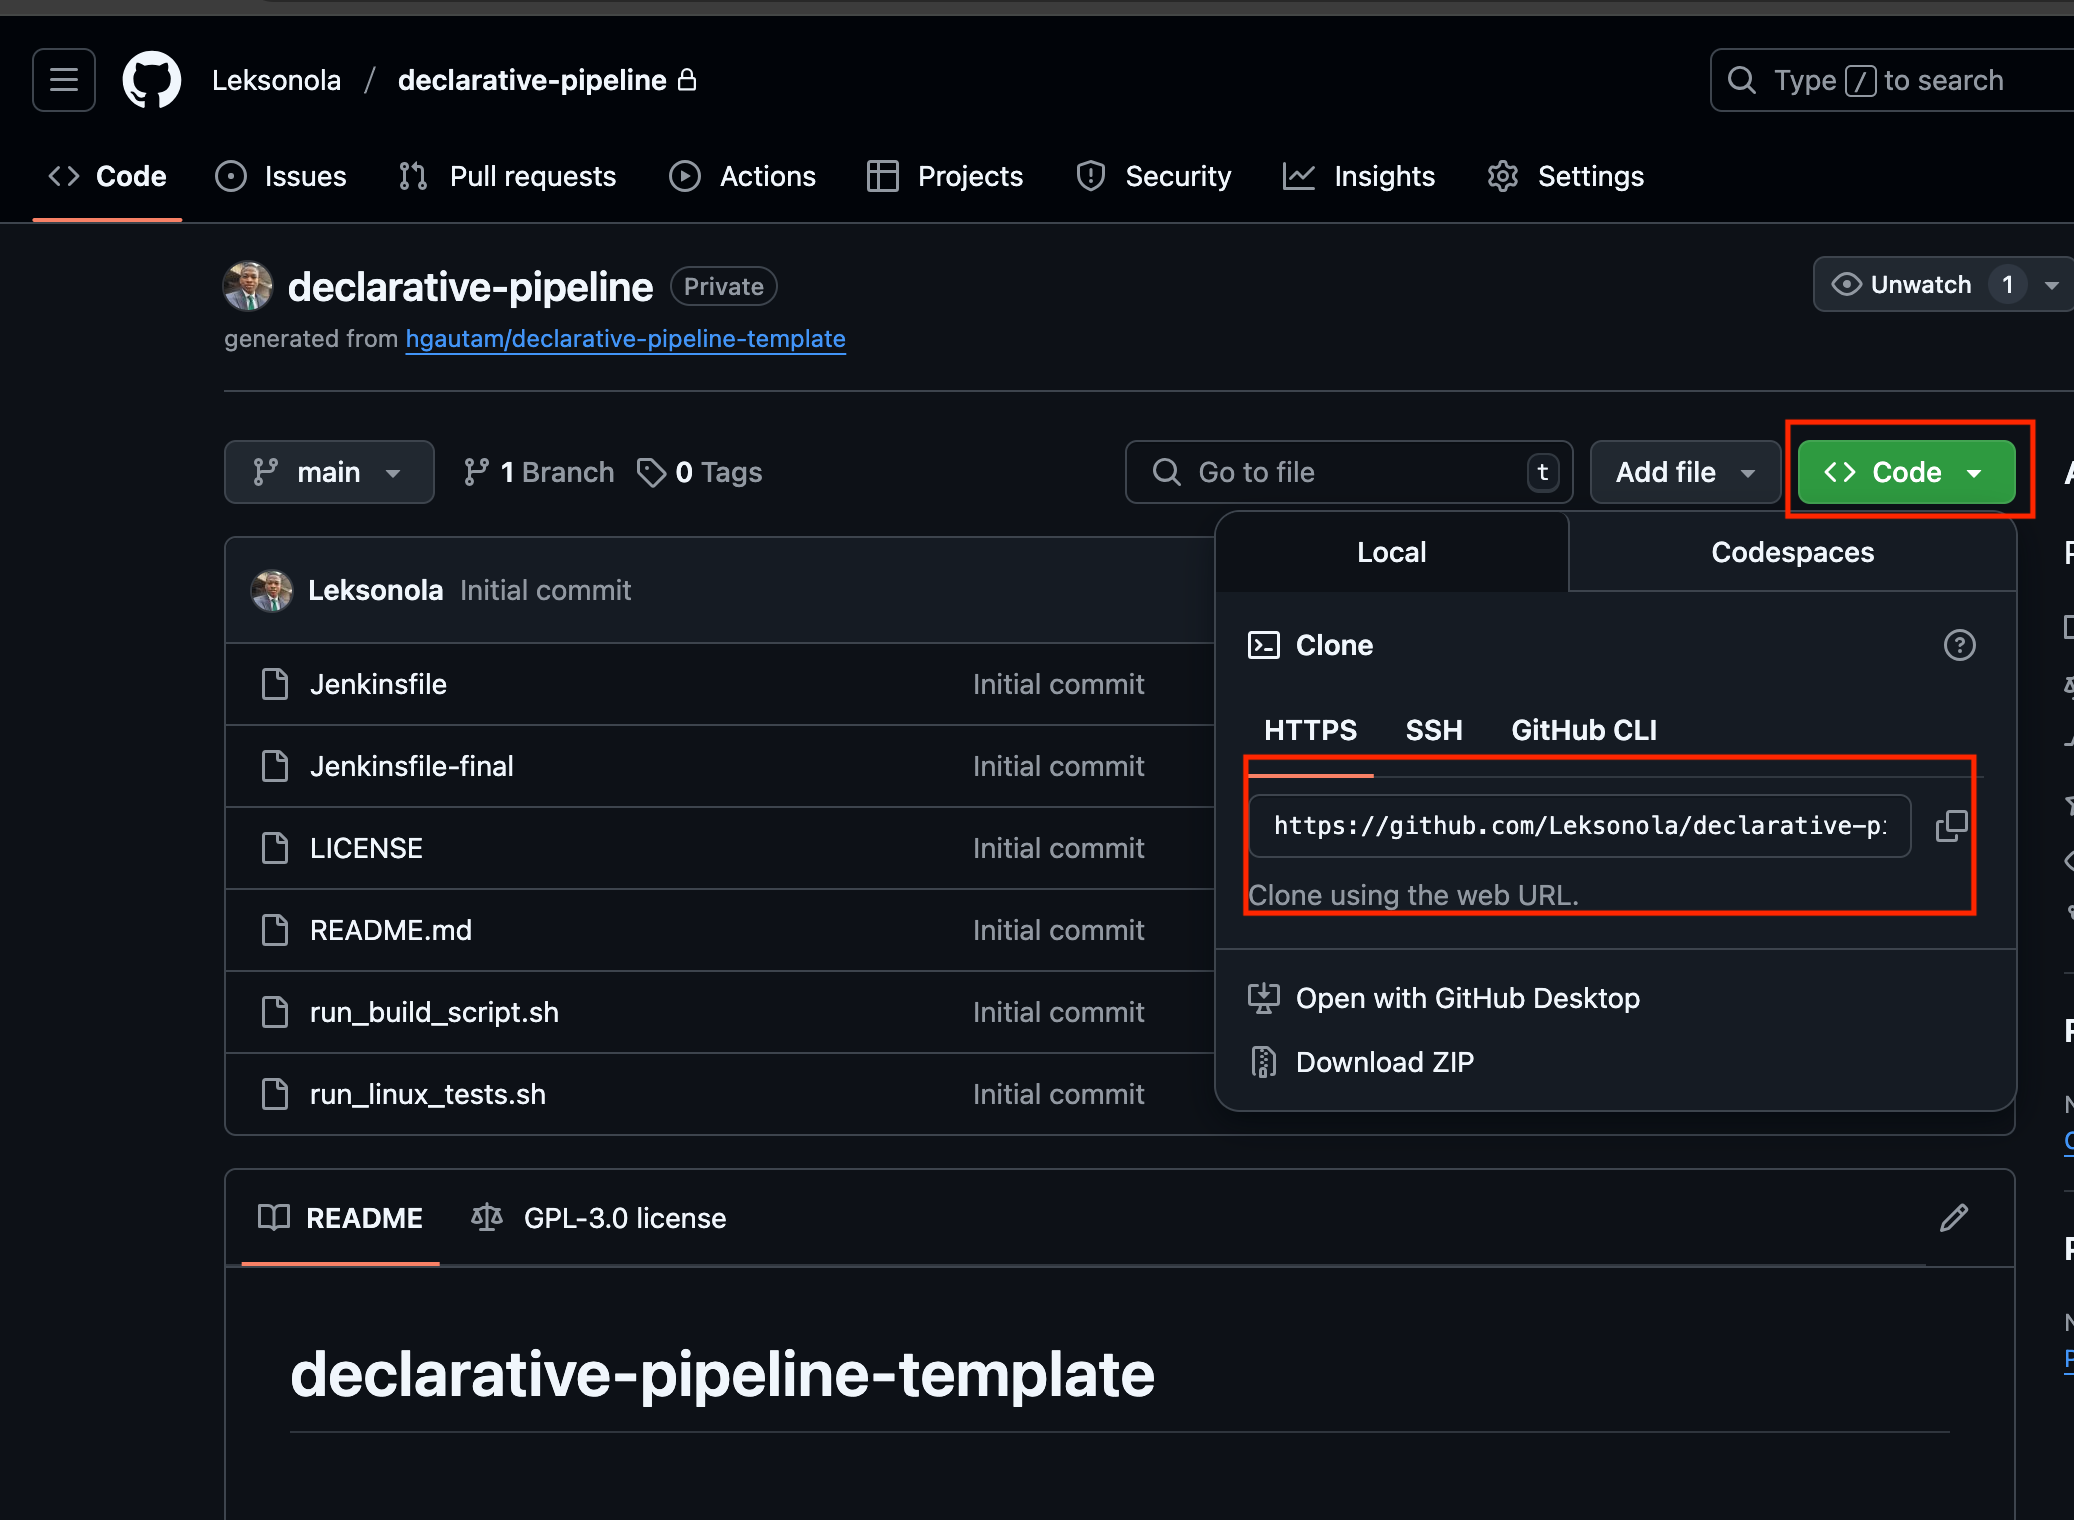The image size is (2074, 1520).
Task: Open the Pull requests tab
Action: coord(508,176)
